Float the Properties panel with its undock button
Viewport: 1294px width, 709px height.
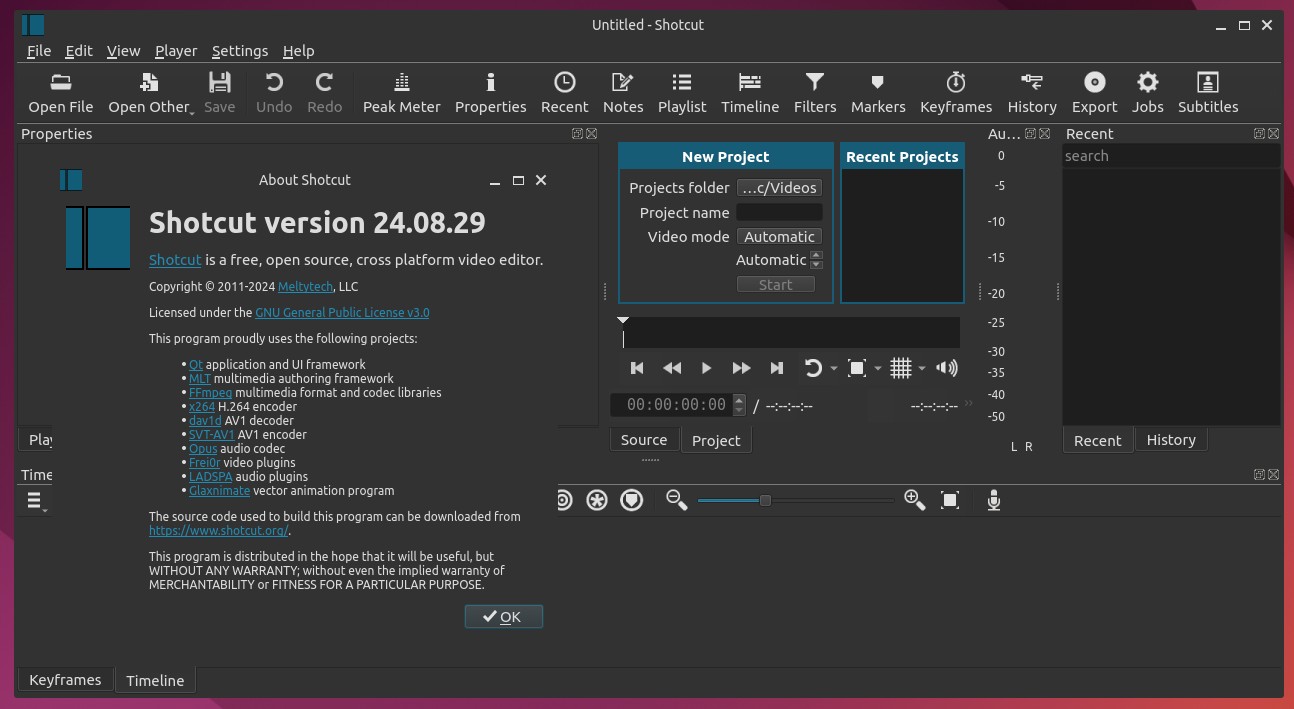578,133
